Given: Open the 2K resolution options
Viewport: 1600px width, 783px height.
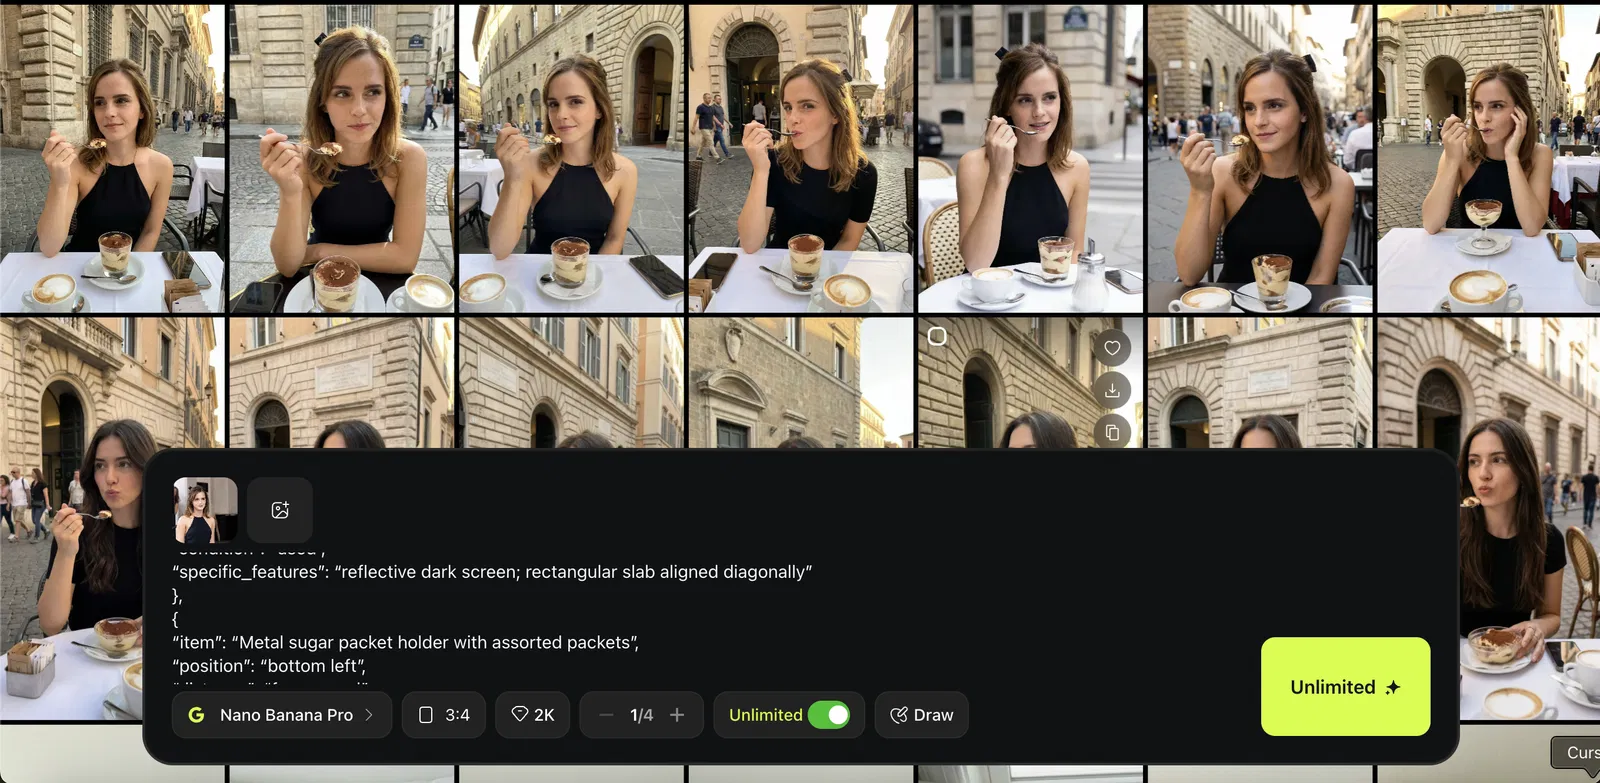Looking at the screenshot, I should (x=533, y=715).
